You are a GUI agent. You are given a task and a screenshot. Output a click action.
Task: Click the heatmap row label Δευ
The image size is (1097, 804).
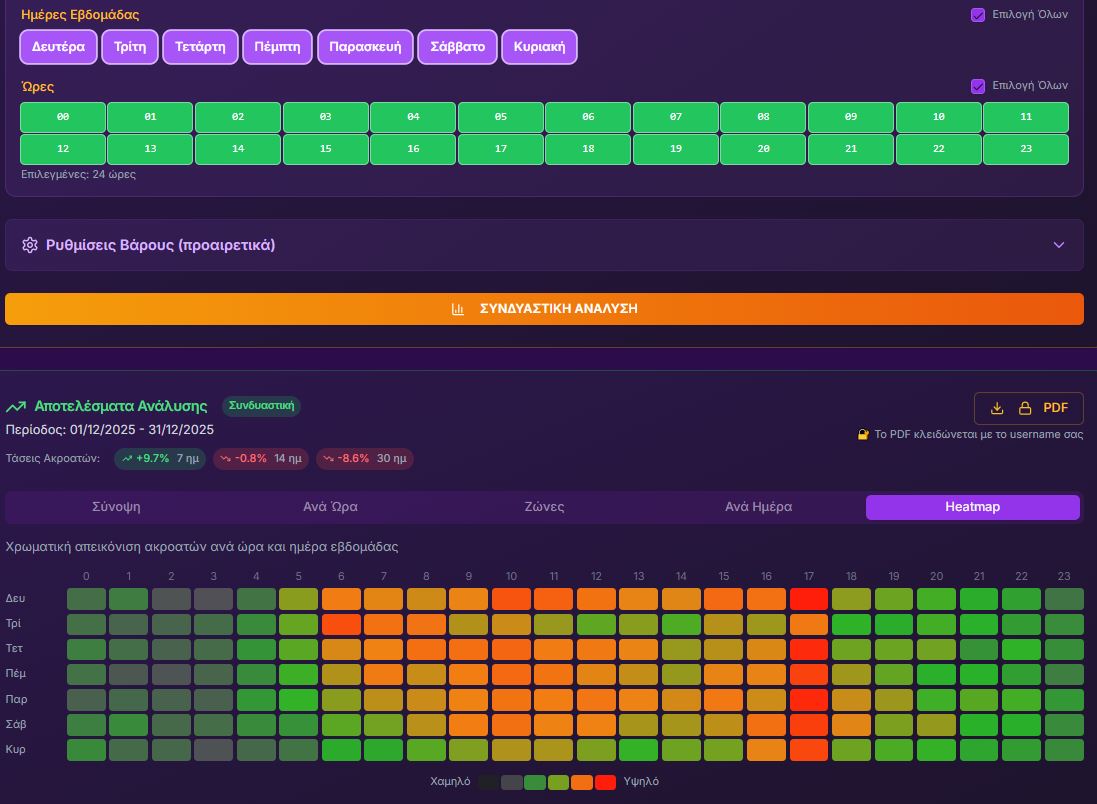click(15, 598)
